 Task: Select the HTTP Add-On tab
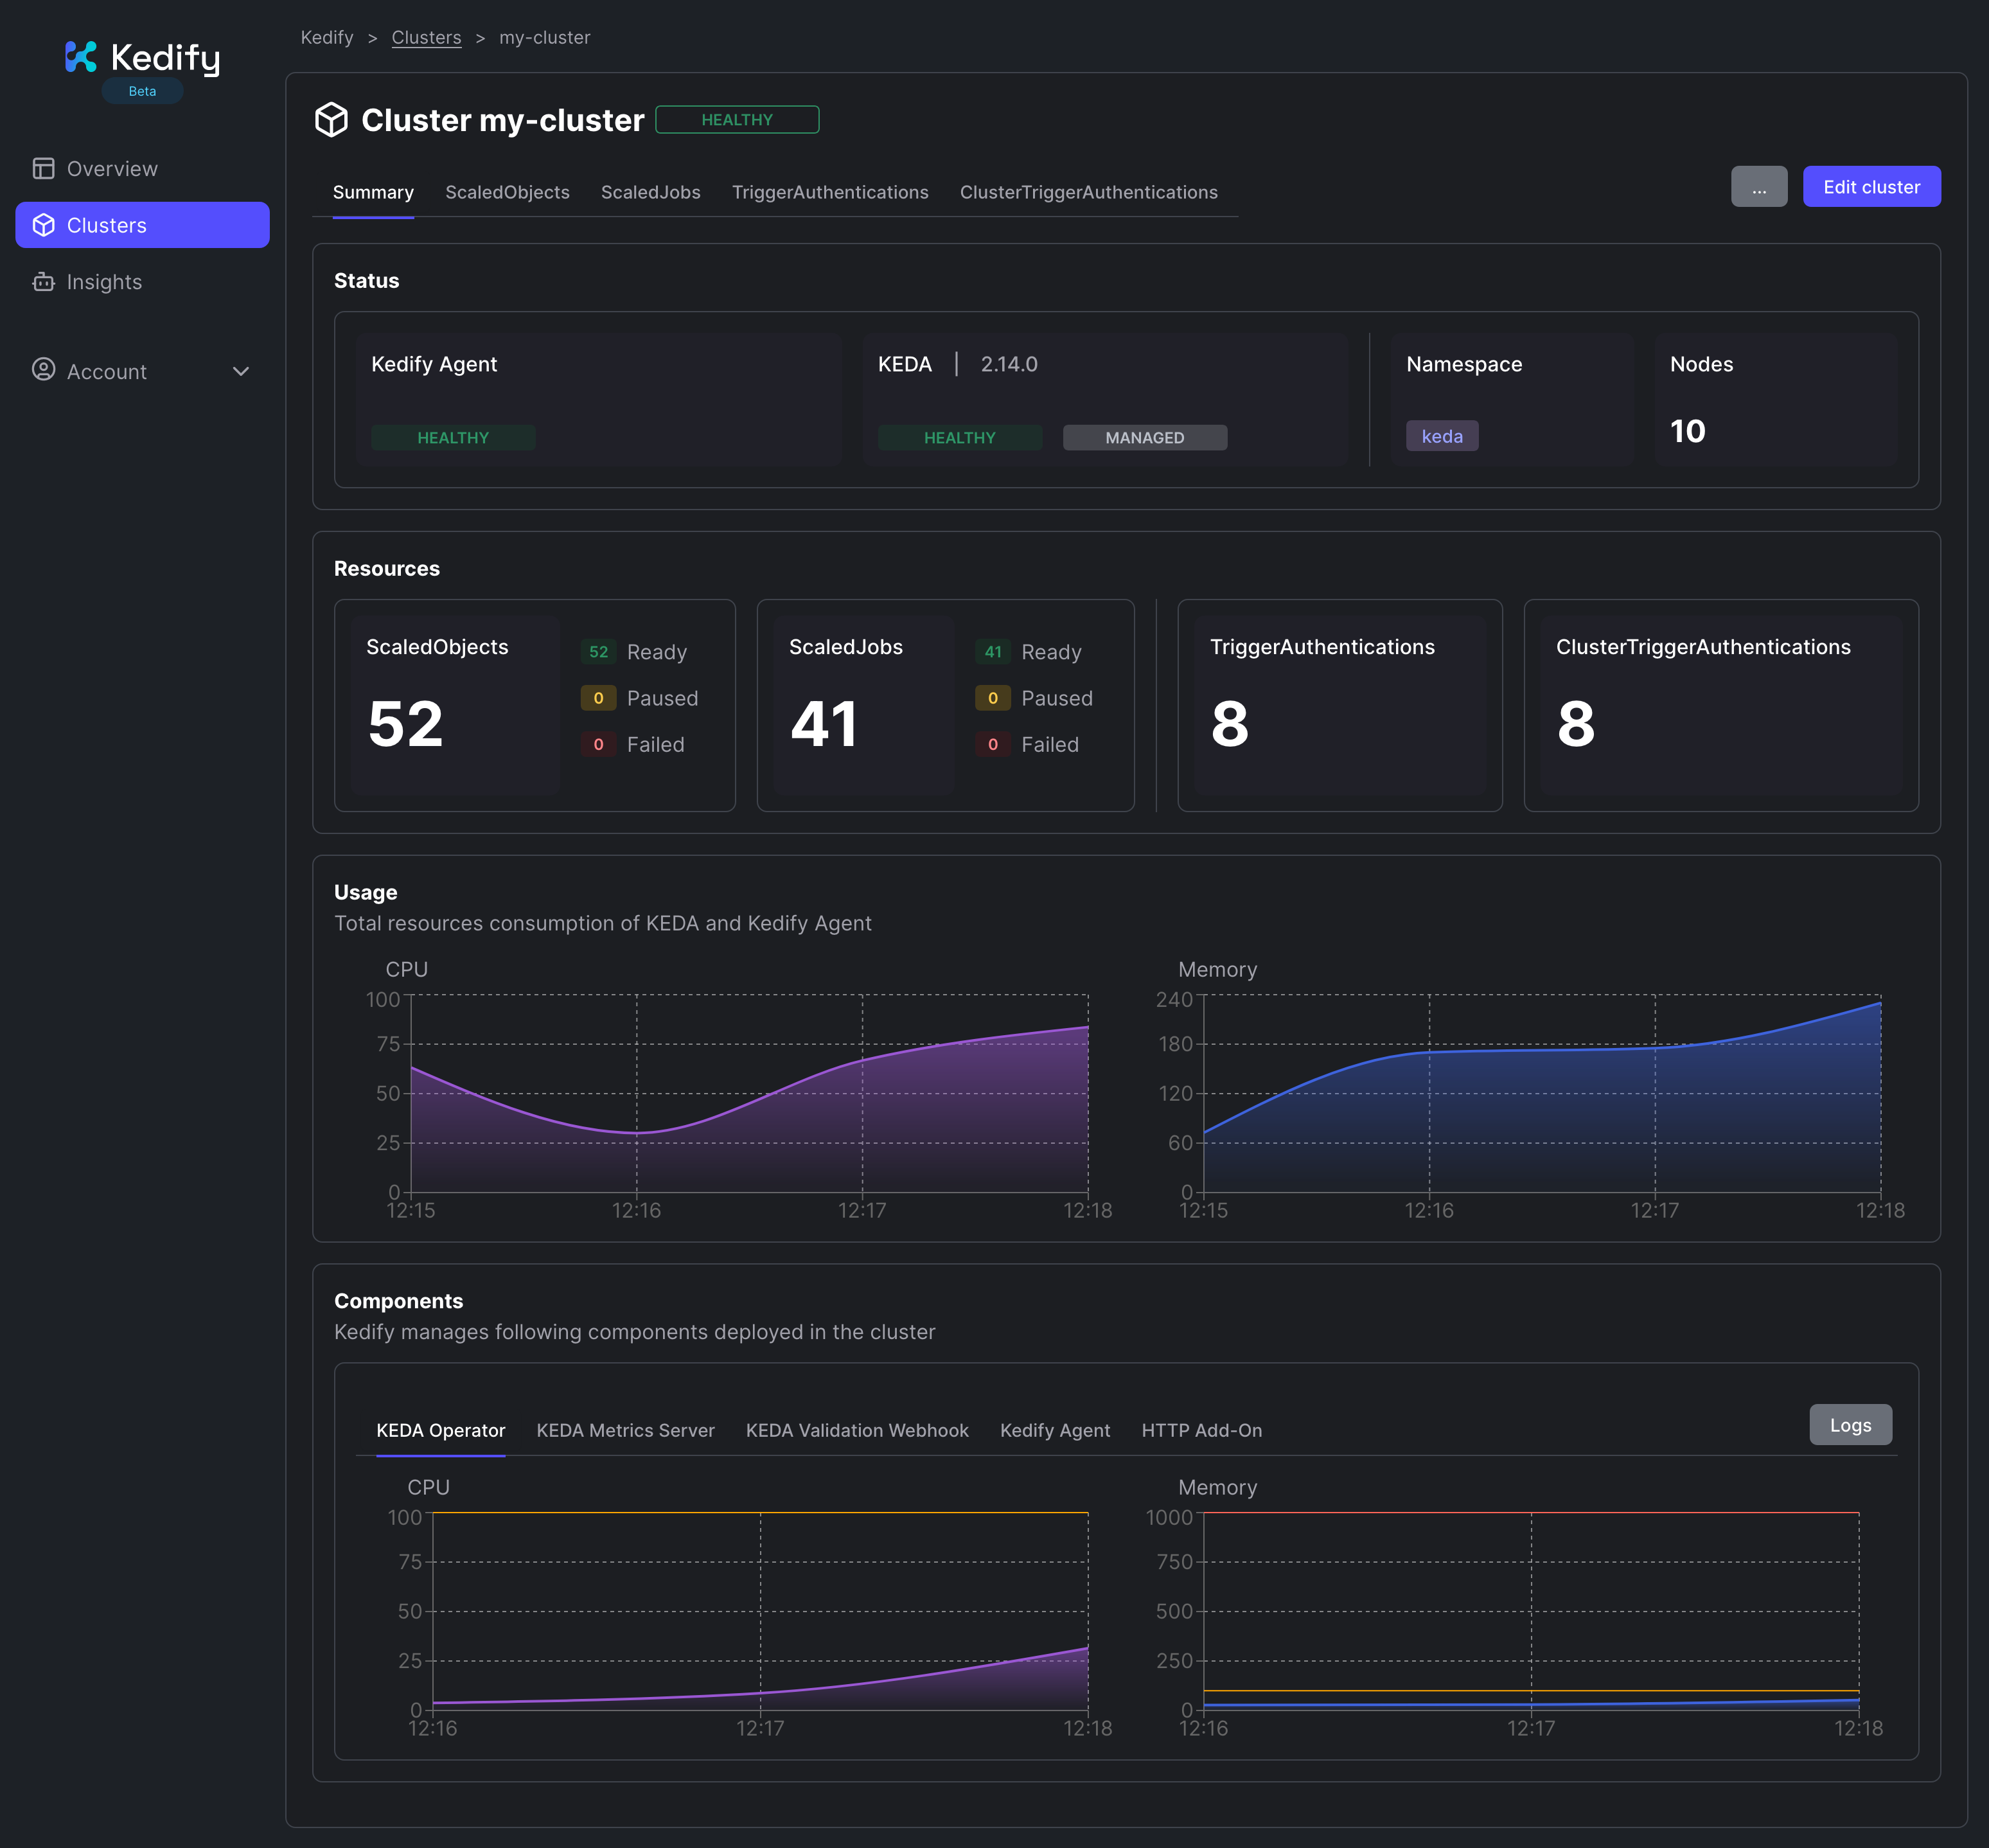coord(1202,1430)
